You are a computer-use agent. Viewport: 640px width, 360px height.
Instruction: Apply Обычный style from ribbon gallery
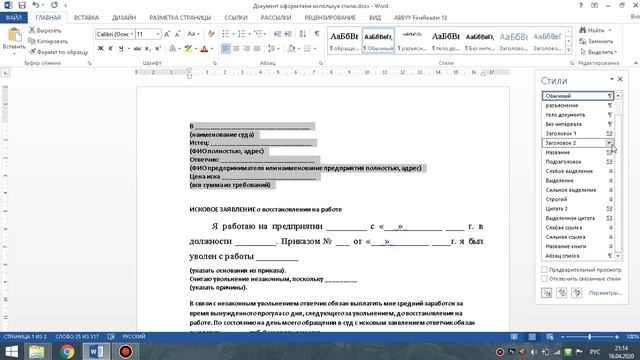[x=378, y=41]
